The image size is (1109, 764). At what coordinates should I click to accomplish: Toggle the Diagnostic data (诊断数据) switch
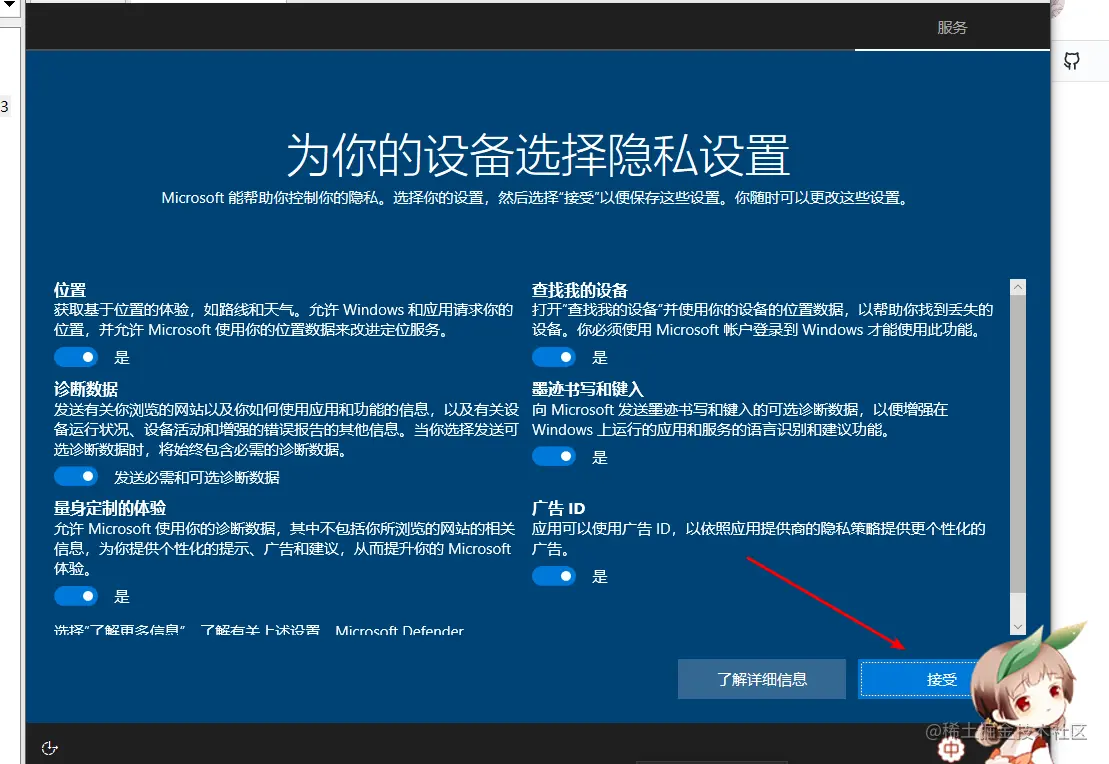pos(76,477)
